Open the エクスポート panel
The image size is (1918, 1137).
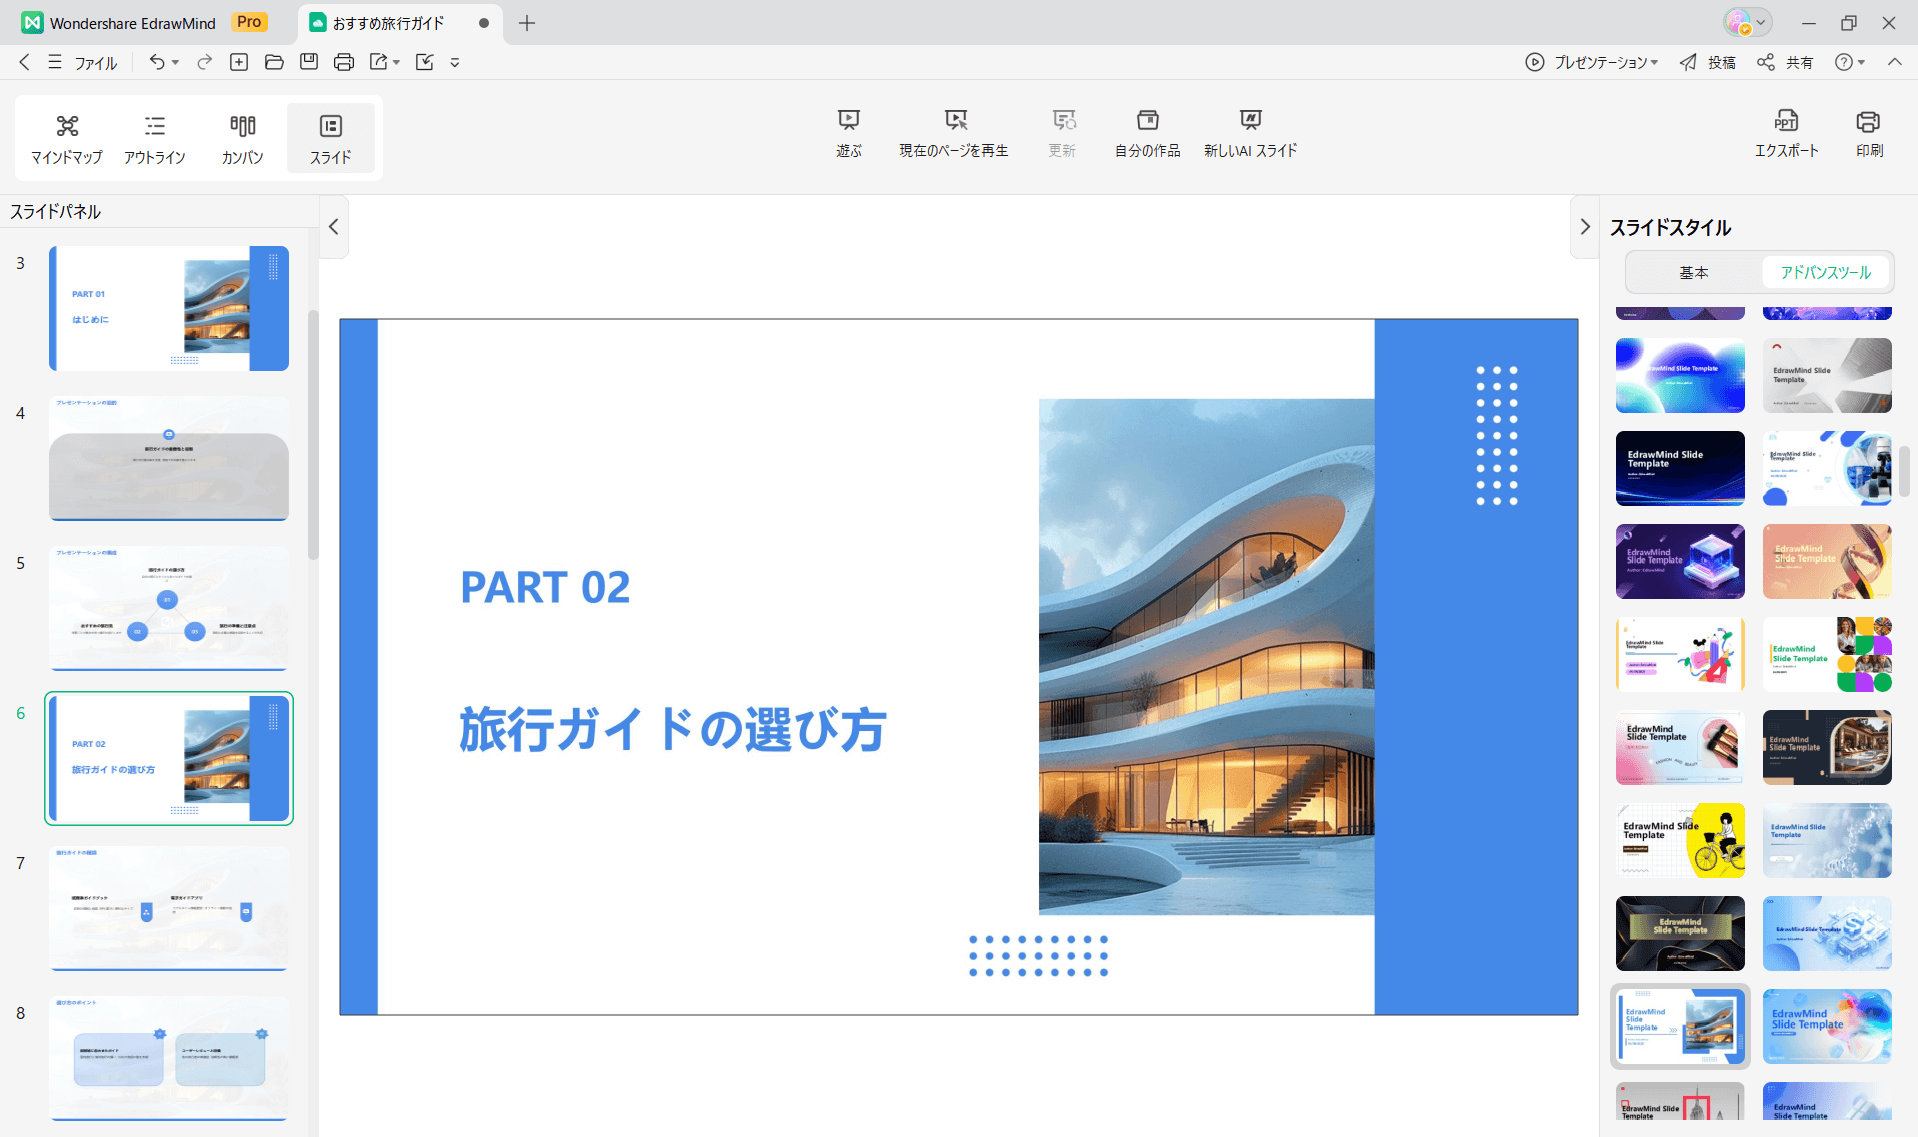1787,133
